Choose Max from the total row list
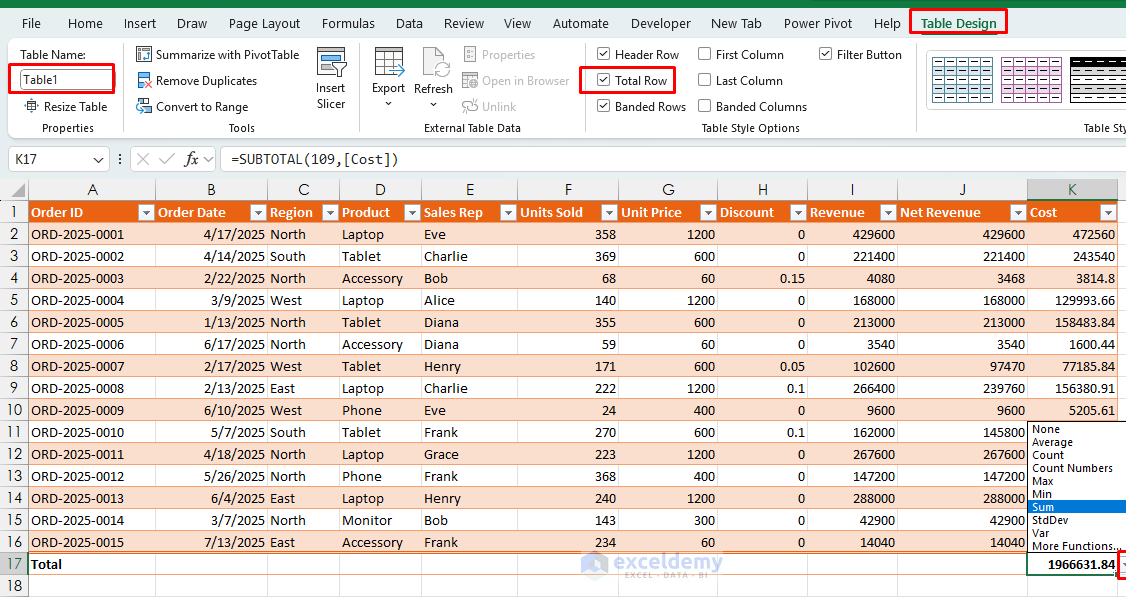Viewport: 1126px width, 597px height. (1043, 481)
